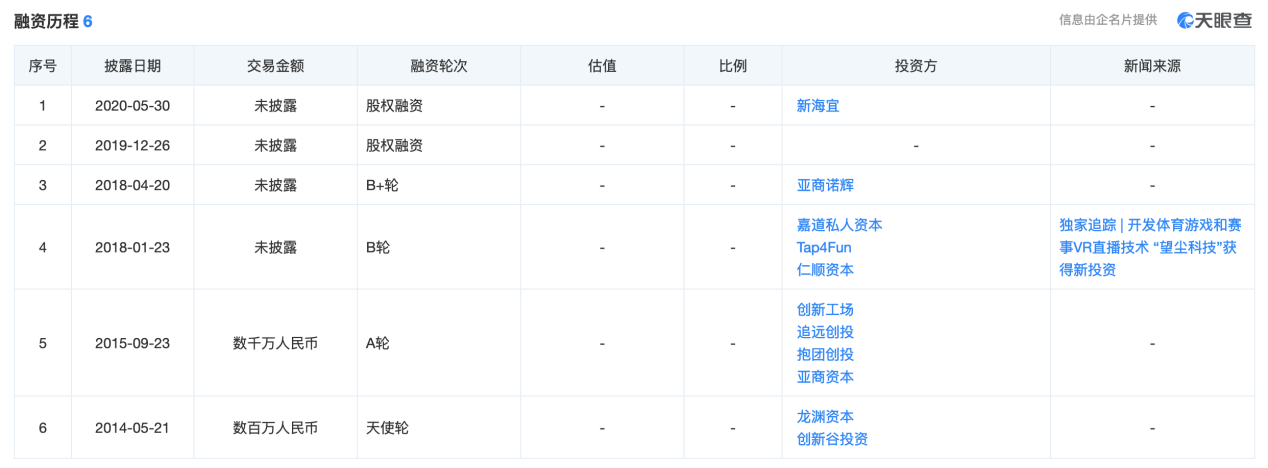Select the 创新谷投资 investor link

832,439
